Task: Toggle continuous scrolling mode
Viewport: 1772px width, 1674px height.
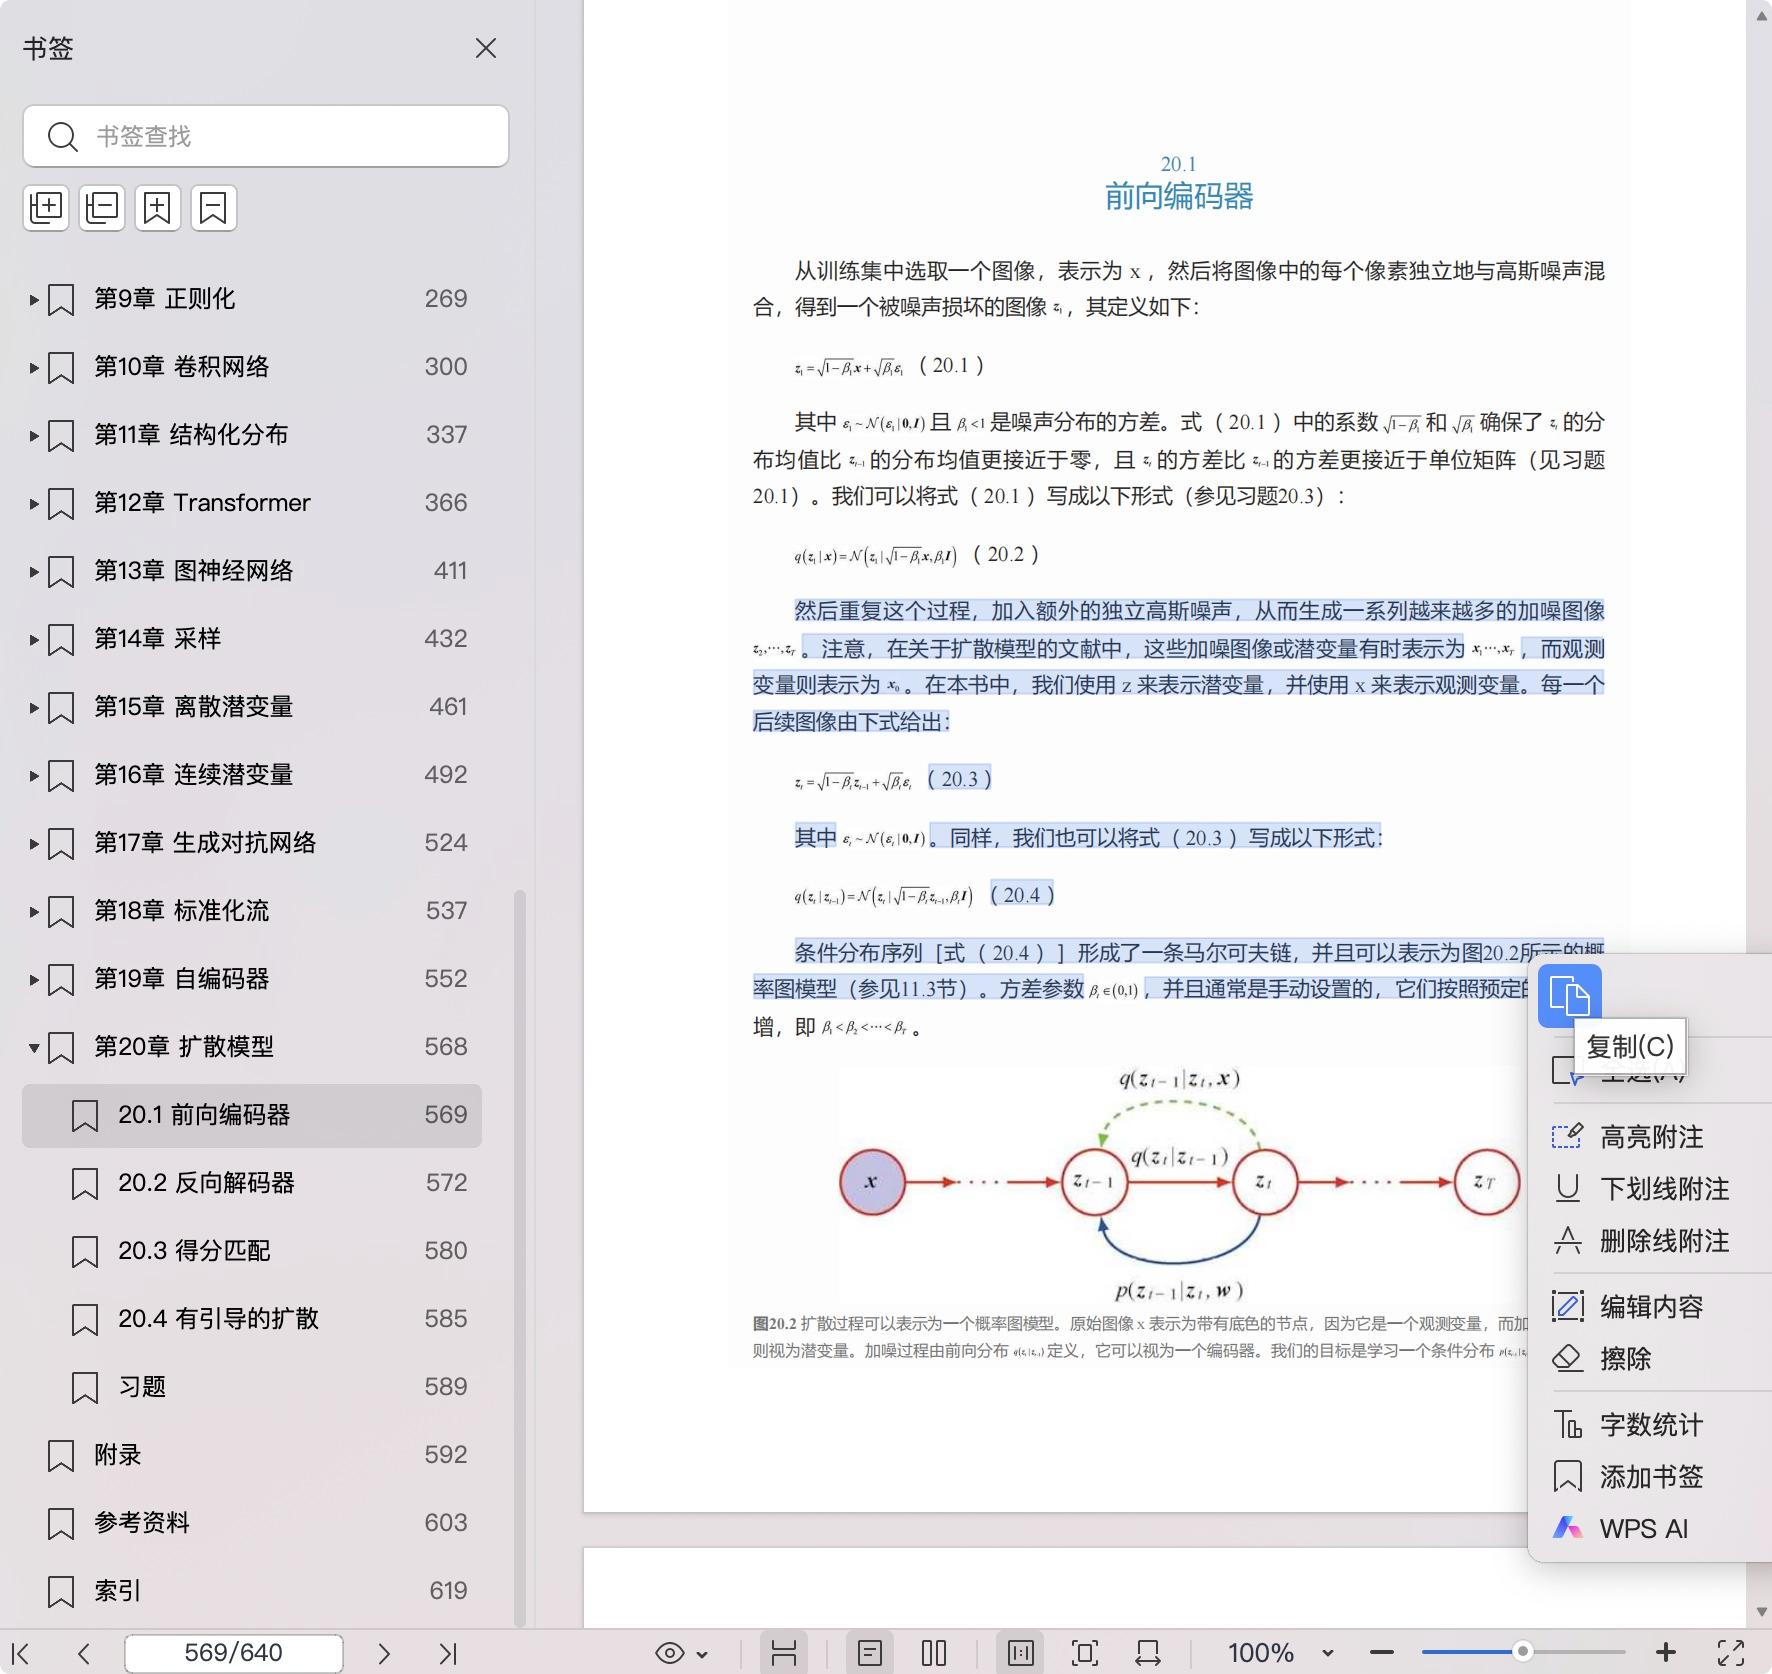Action: pos(783,1653)
